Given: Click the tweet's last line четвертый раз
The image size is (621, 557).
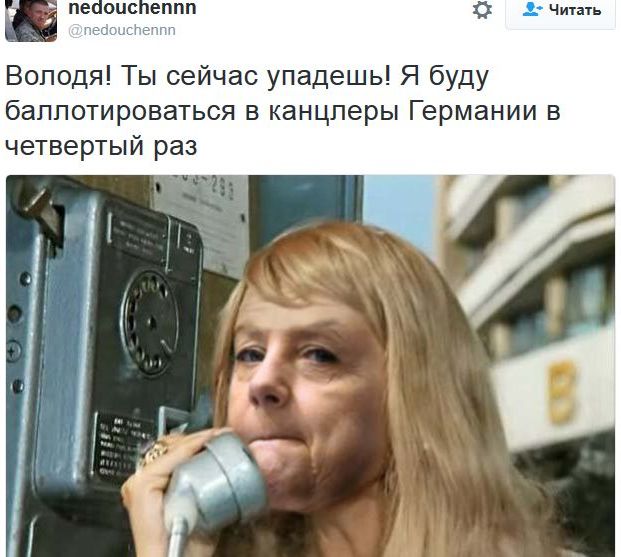Looking at the screenshot, I should click(101, 146).
